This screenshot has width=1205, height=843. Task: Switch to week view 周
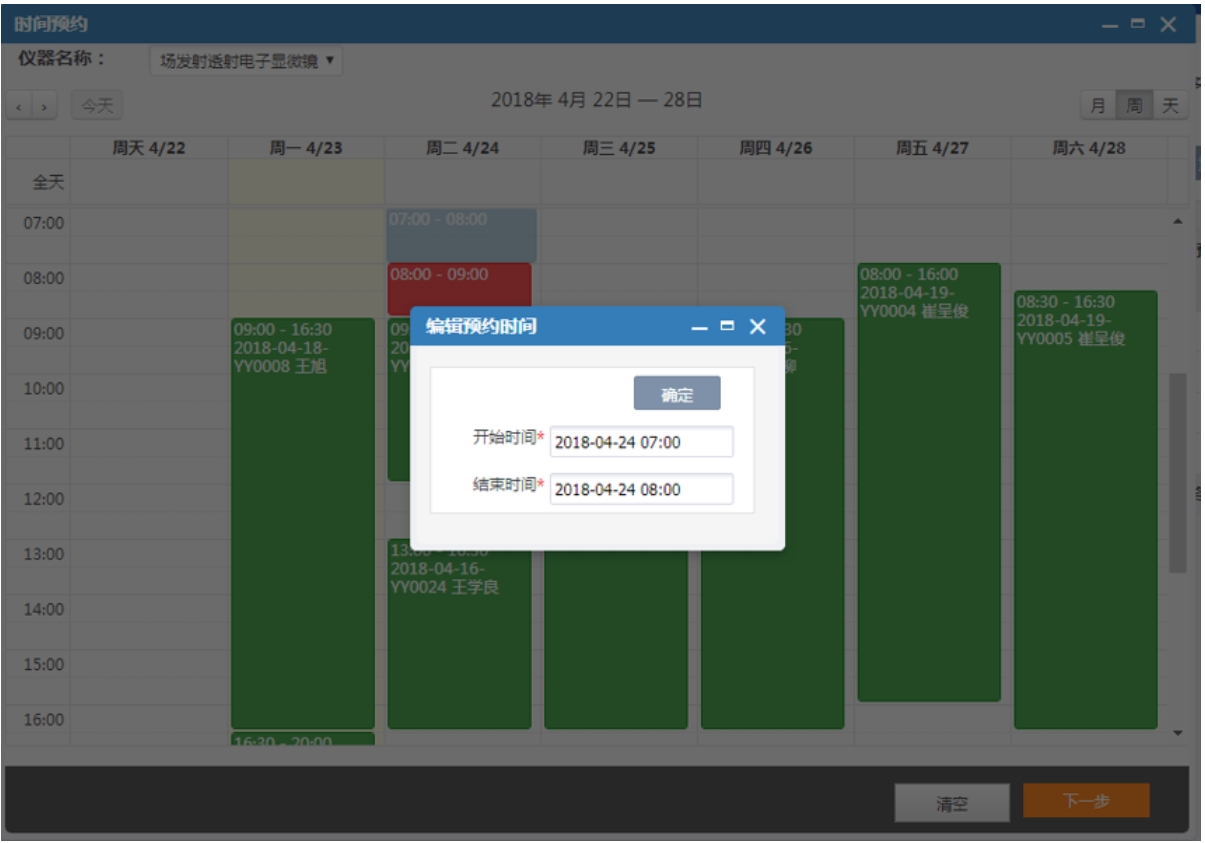coord(1134,105)
